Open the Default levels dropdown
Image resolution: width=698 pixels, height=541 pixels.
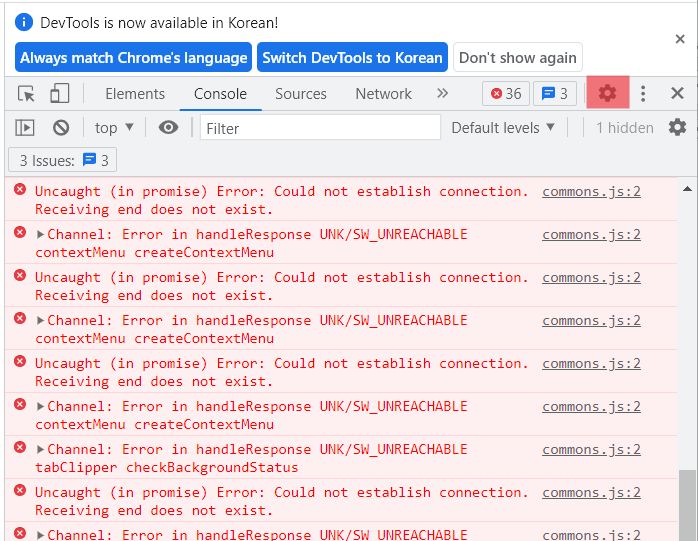[x=503, y=128]
